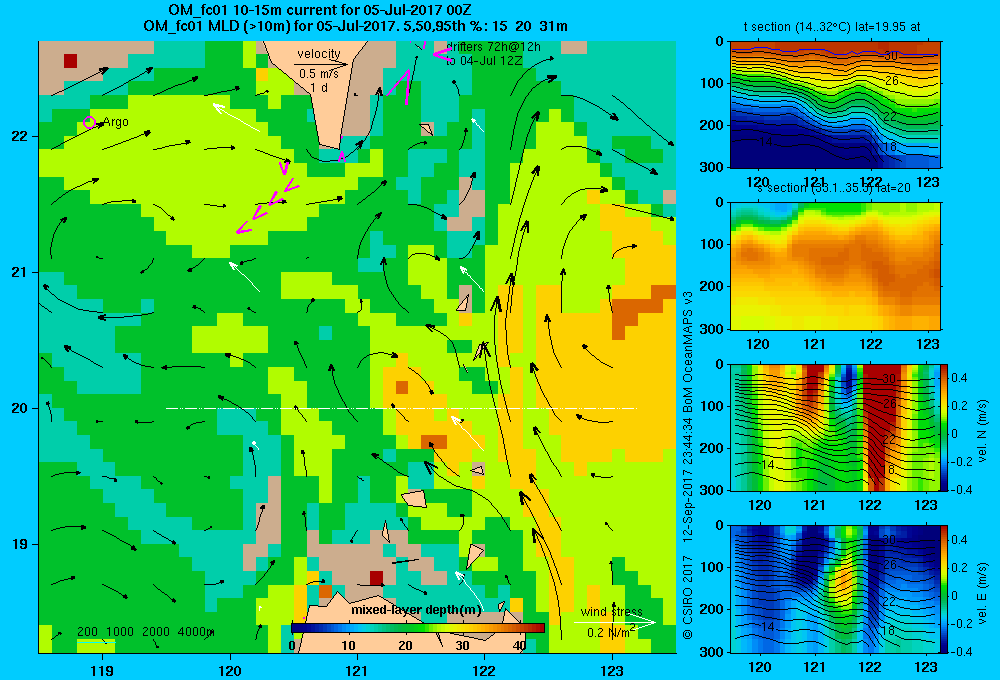Click the '200 1000 2000 4000m' bathymetry legend
This screenshot has height=680, width=1000.
(x=145, y=632)
